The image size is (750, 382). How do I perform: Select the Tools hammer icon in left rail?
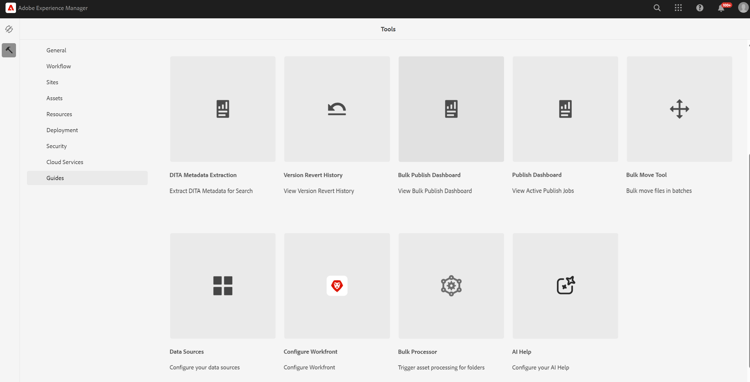pos(9,50)
